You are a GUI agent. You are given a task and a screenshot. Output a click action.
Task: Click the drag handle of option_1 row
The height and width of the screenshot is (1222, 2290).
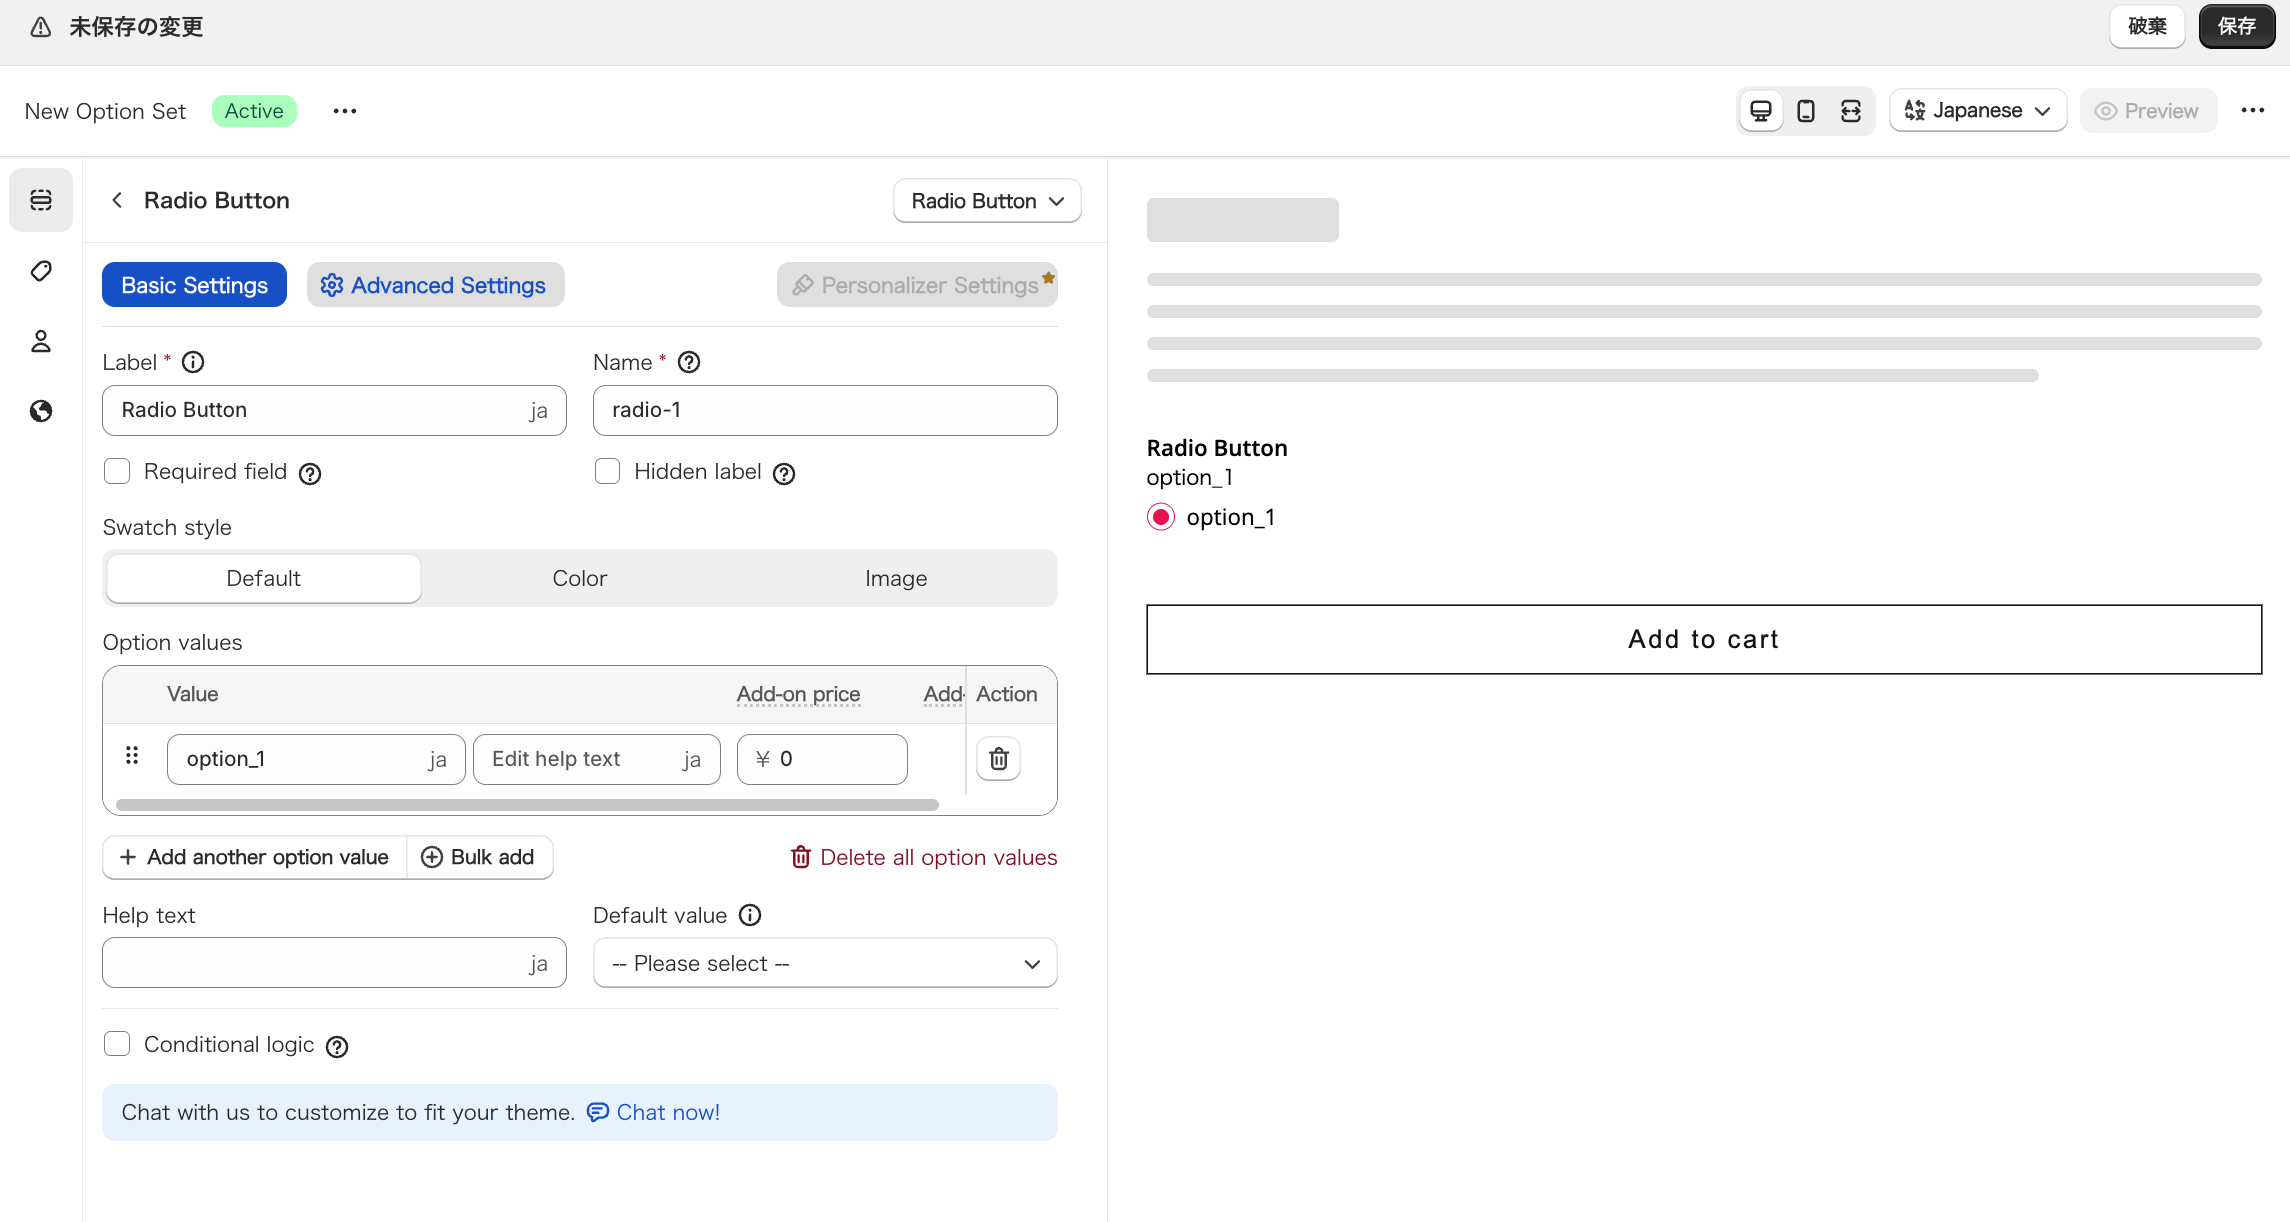pyautogui.click(x=132, y=756)
